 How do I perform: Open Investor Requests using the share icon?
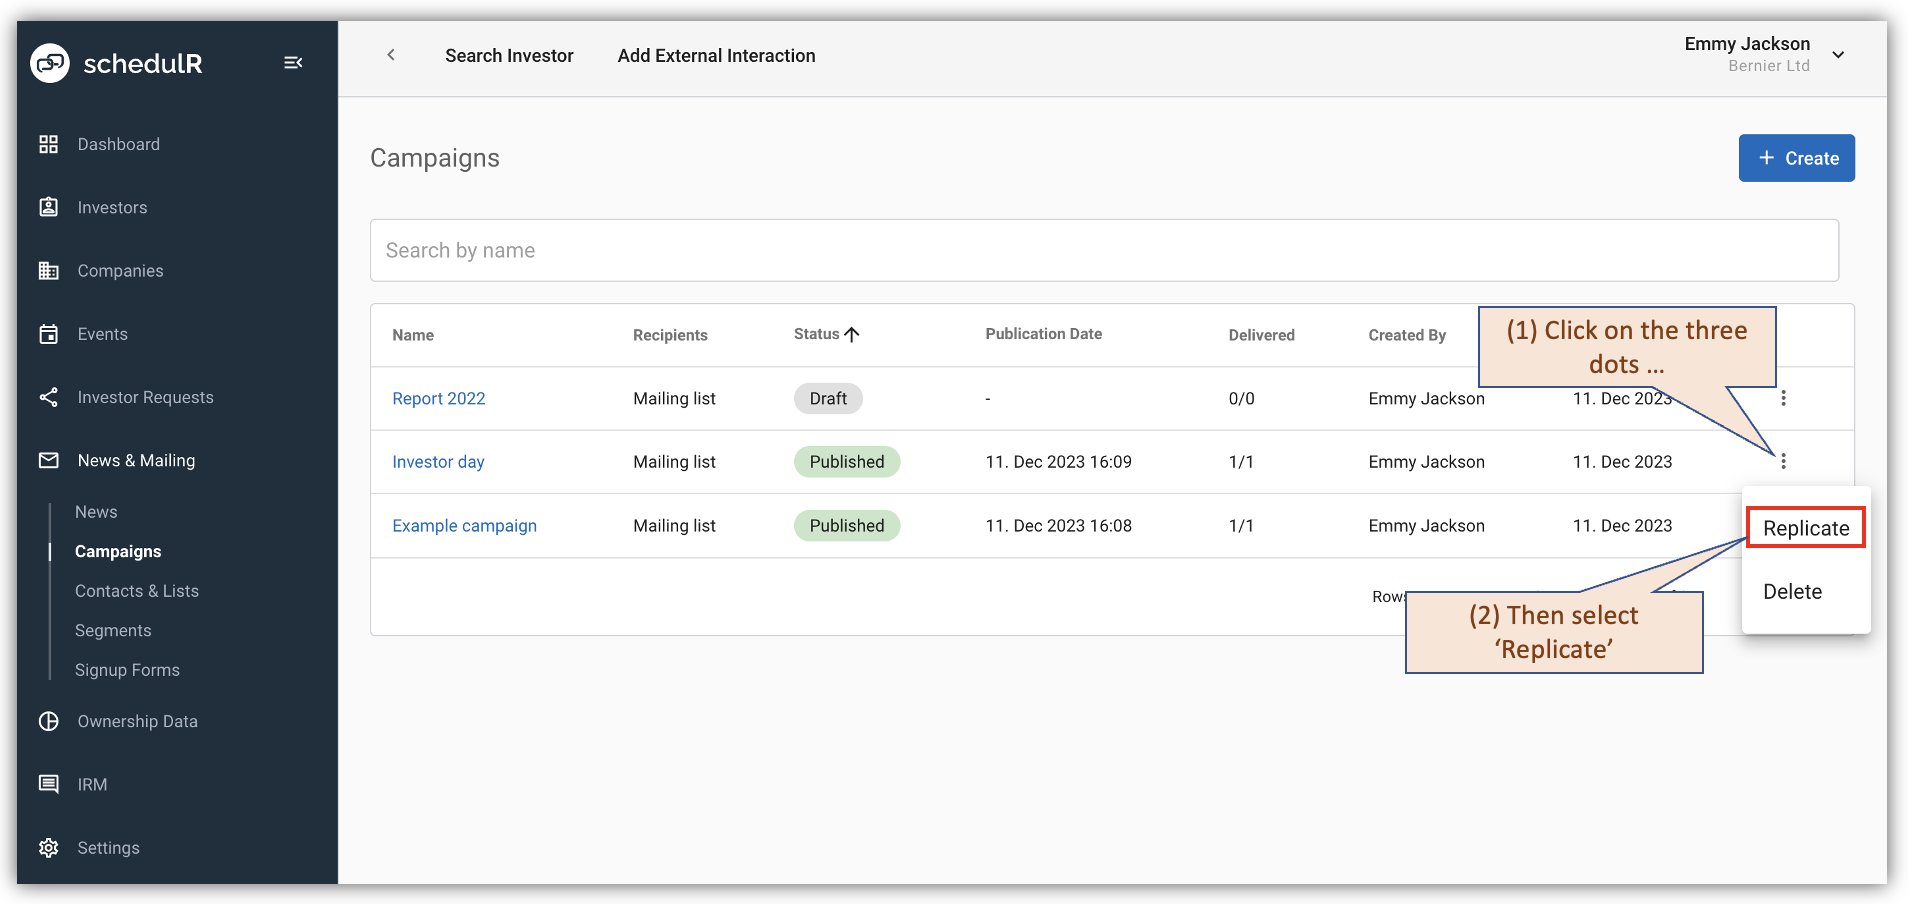coord(49,397)
